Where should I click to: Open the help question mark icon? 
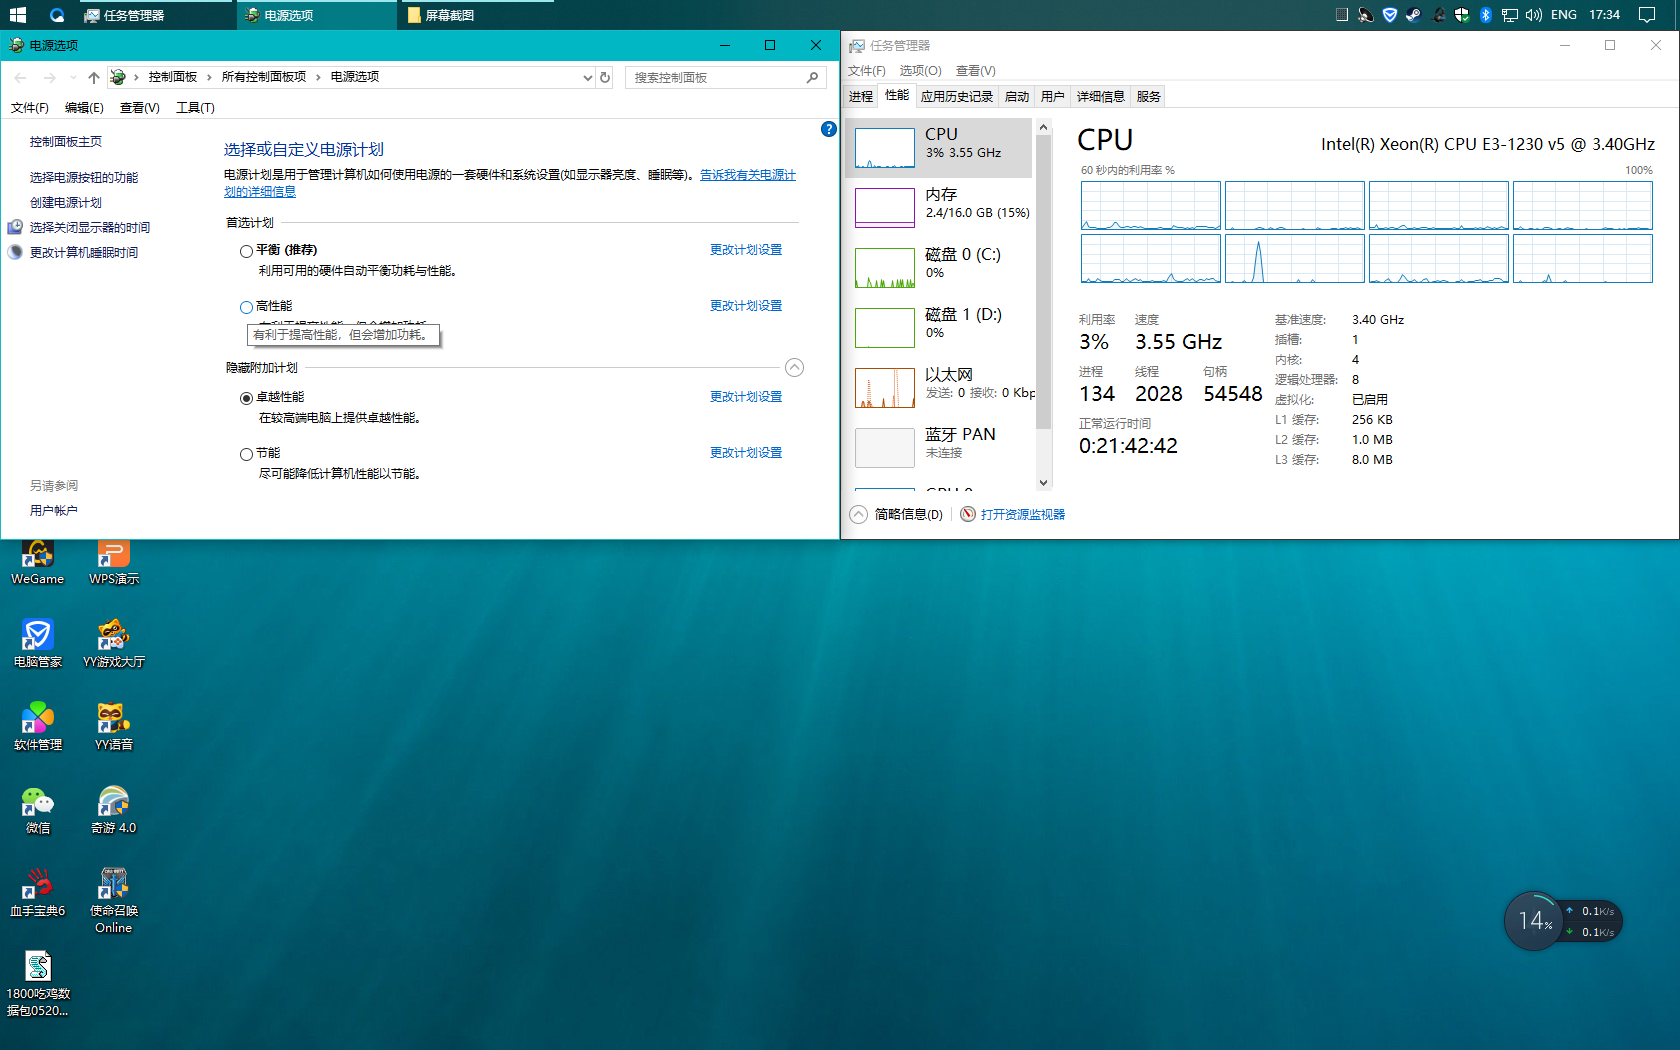828,129
